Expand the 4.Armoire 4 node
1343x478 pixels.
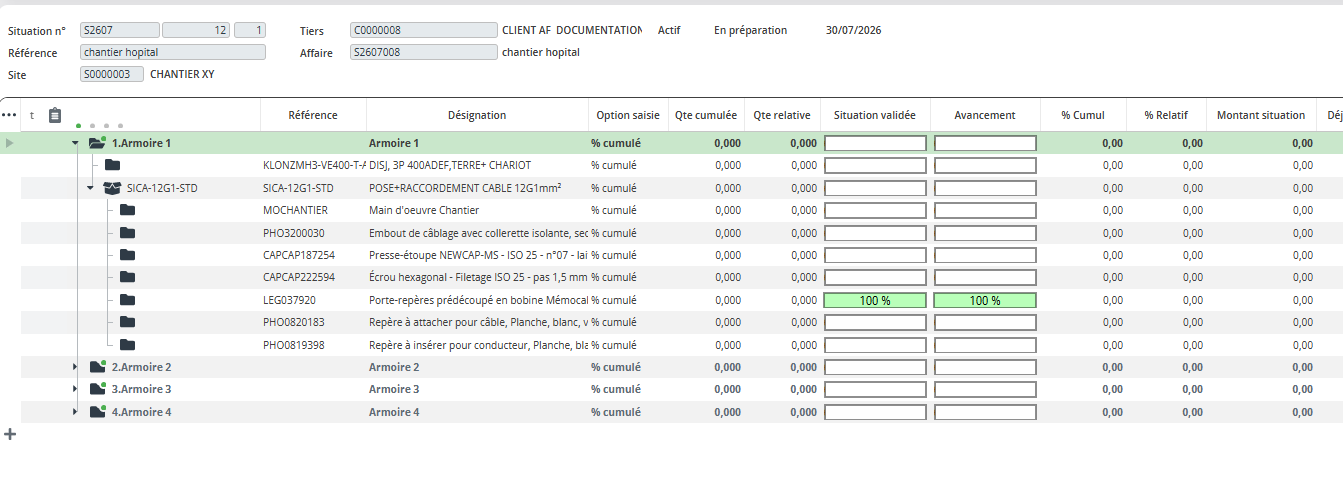(75, 412)
